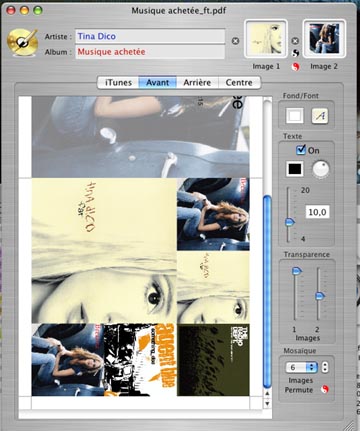Edit the Album field Musique achetée

pos(150,52)
